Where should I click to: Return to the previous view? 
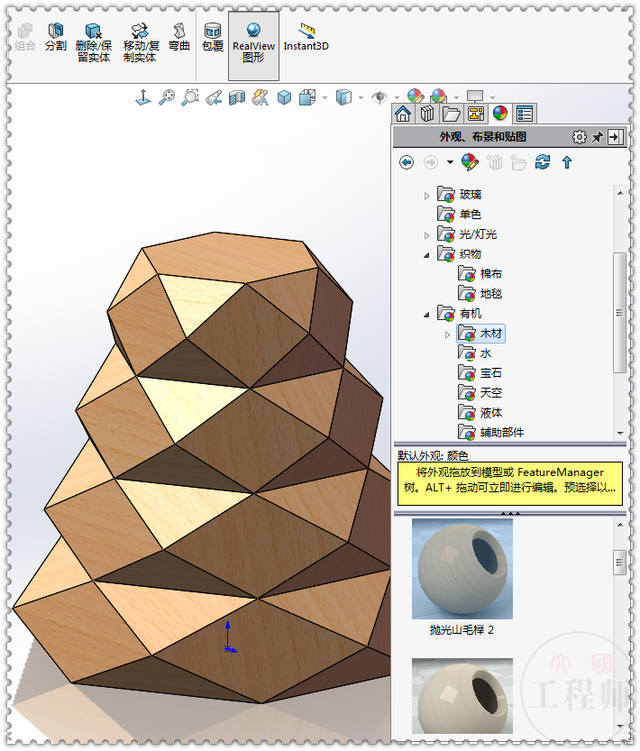click(214, 98)
